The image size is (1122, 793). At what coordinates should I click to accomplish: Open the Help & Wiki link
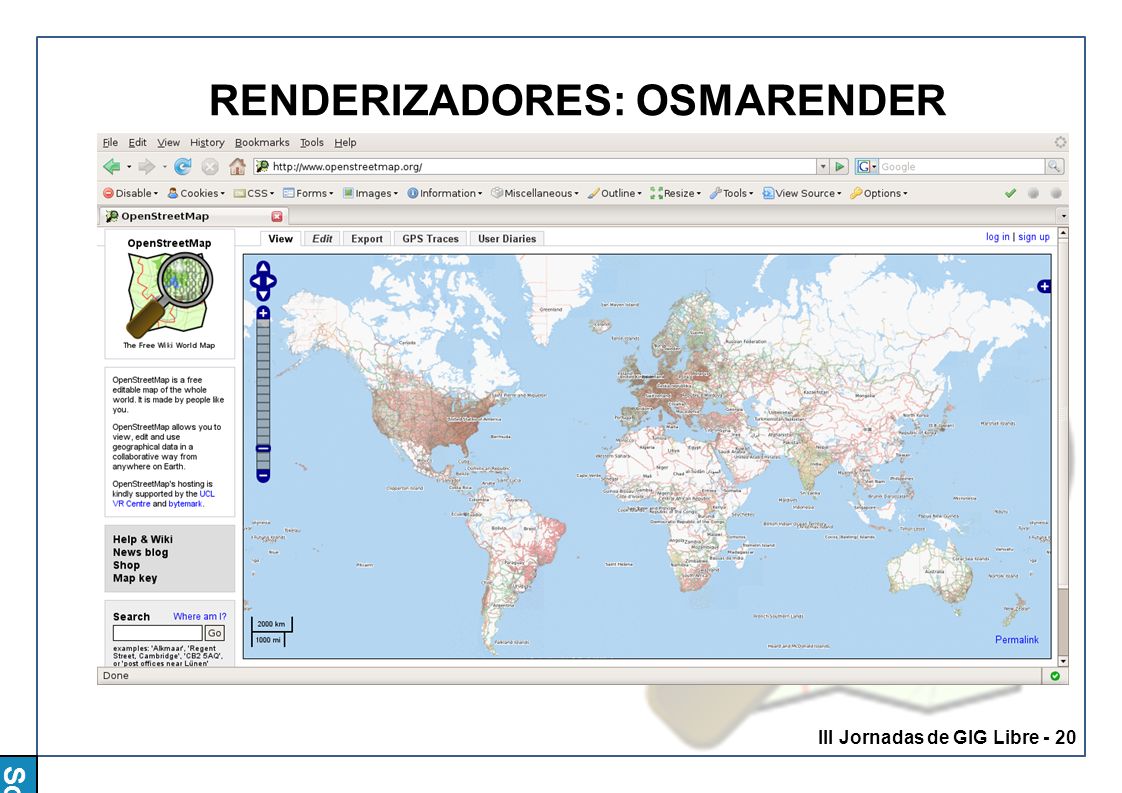tap(142, 540)
